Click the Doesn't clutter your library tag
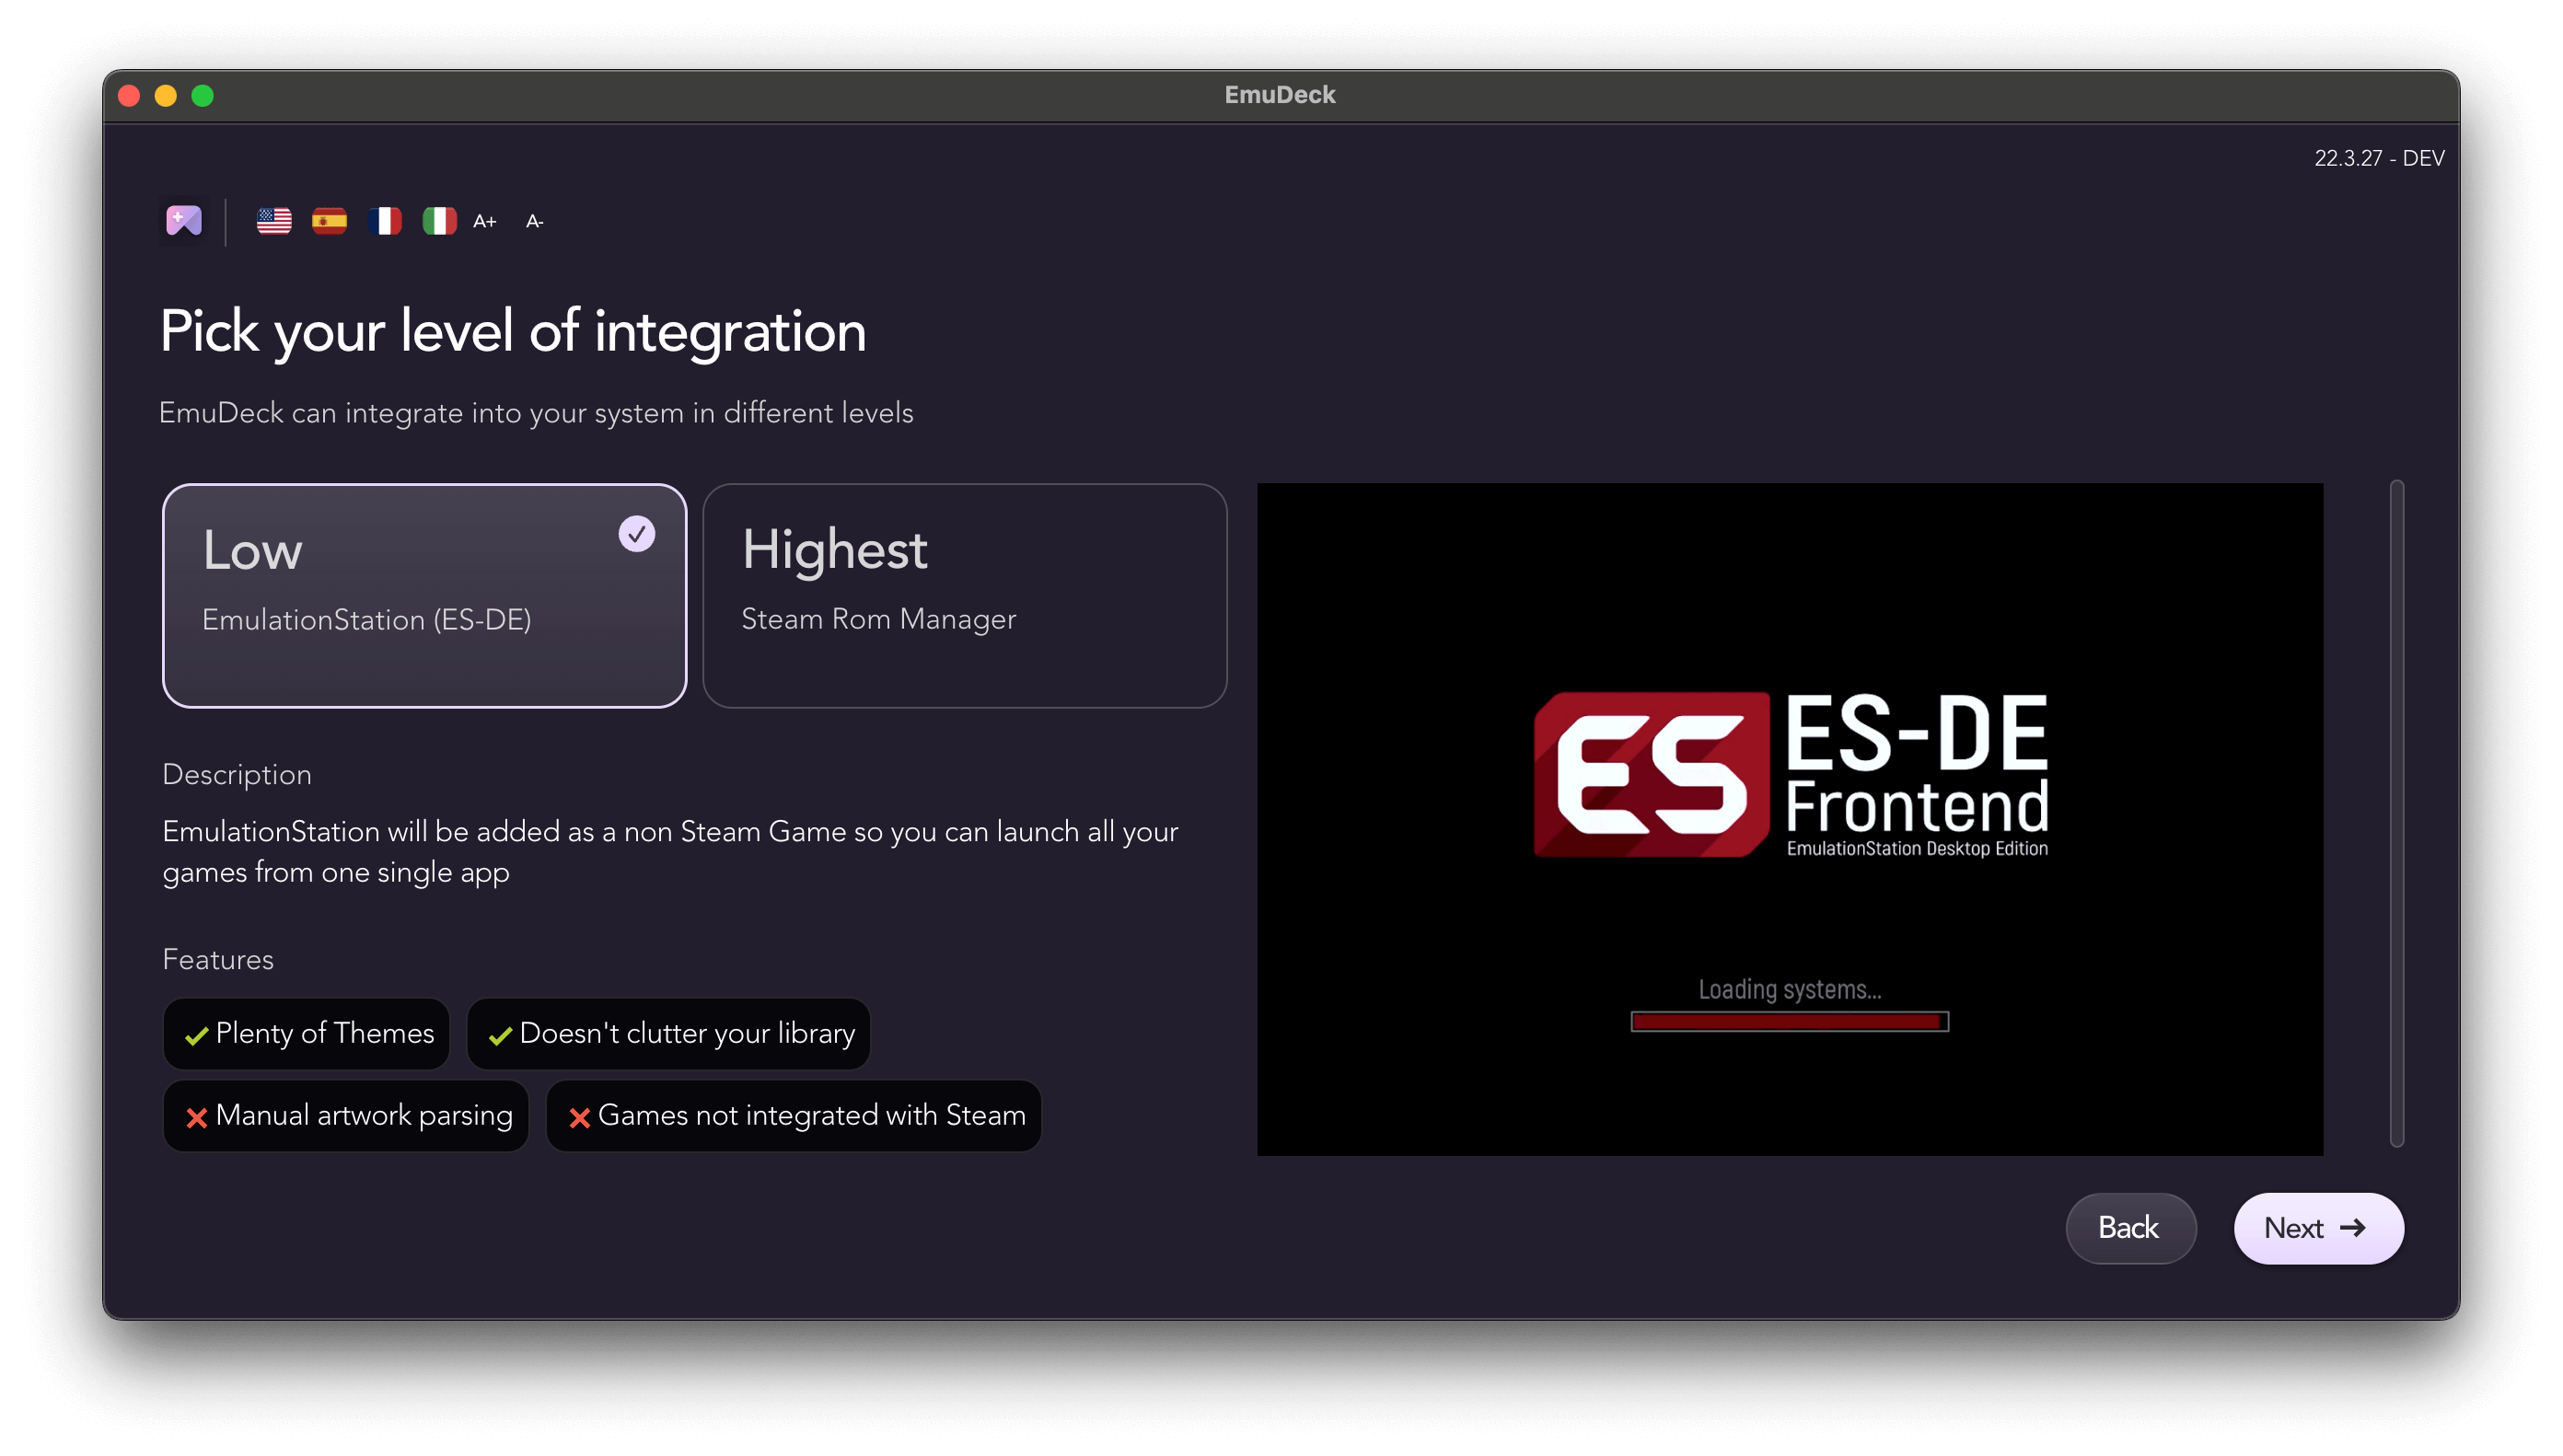This screenshot has width=2563, height=1456. (x=669, y=1034)
